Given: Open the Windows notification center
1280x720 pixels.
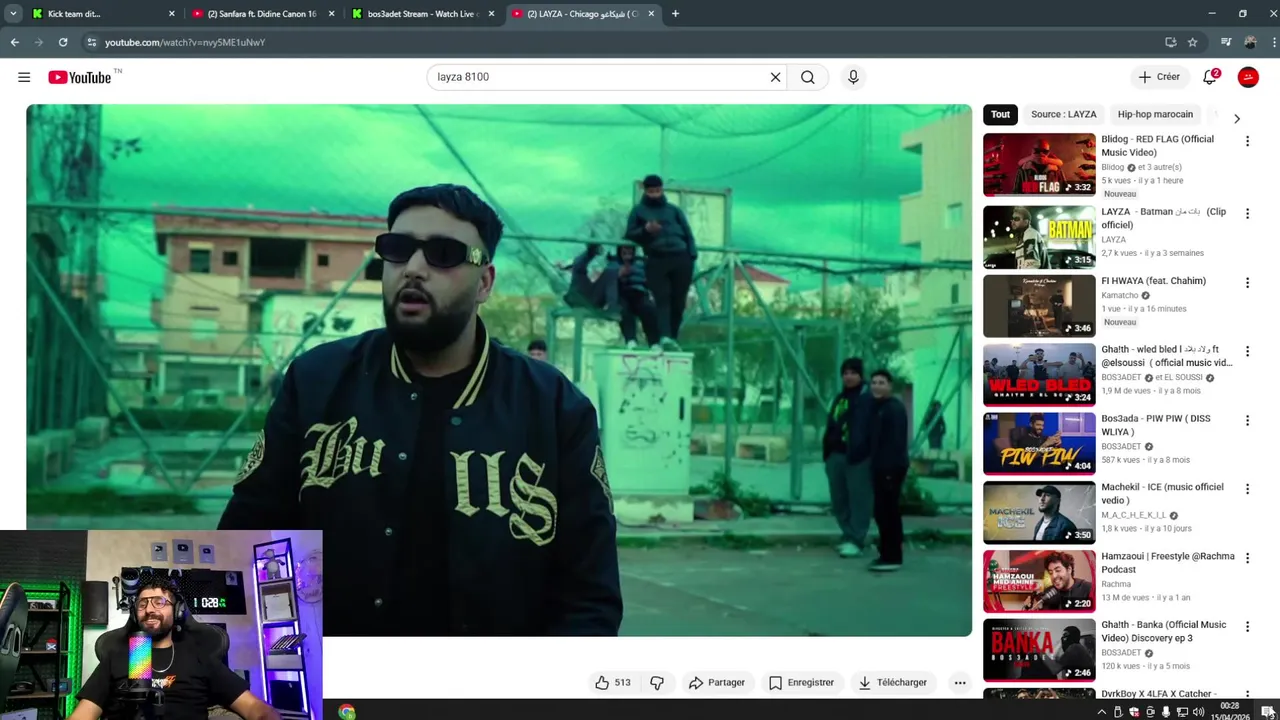Looking at the screenshot, I should point(1268,712).
